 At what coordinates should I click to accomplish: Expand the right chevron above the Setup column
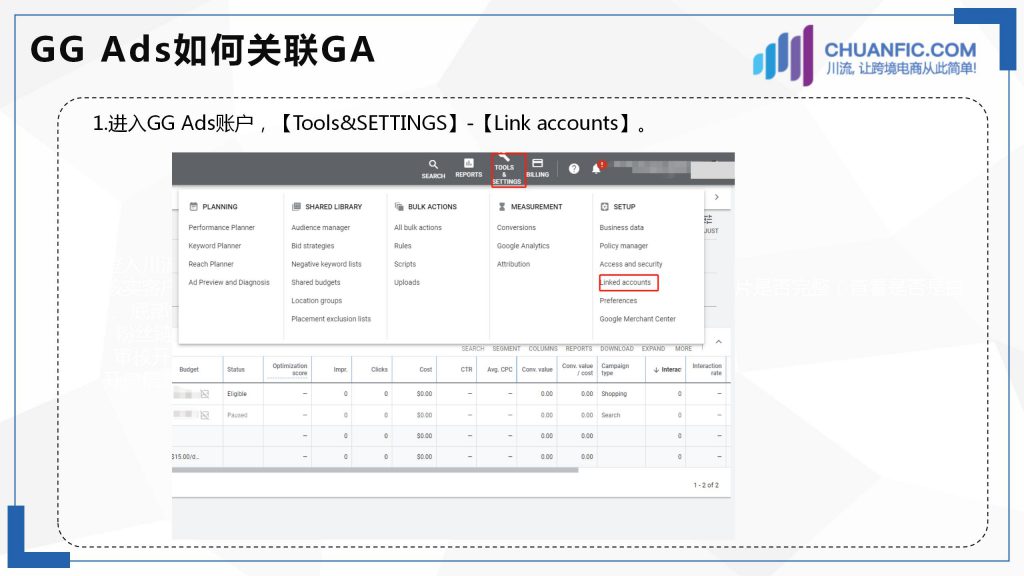716,197
